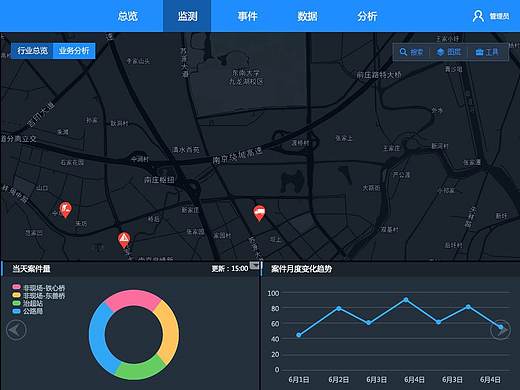
Task: Click the 100 y-axis label
Action: point(273,293)
